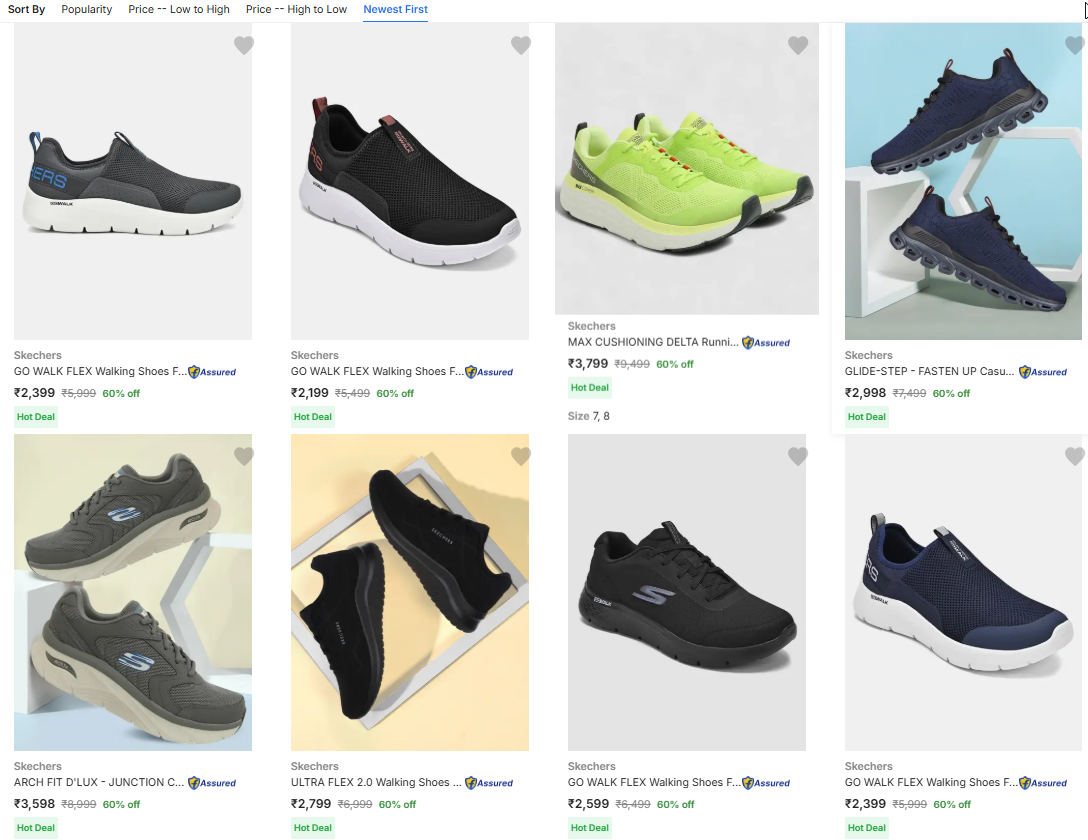Open GLIDE-STEP - FASTEN UP Casual title link
This screenshot has width=1088, height=840.
click(x=929, y=371)
